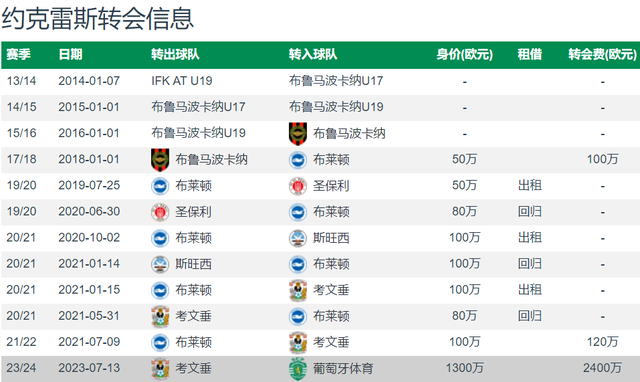Click Brighton logo in 2018-01-01 row
640x382 pixels.
point(298,160)
